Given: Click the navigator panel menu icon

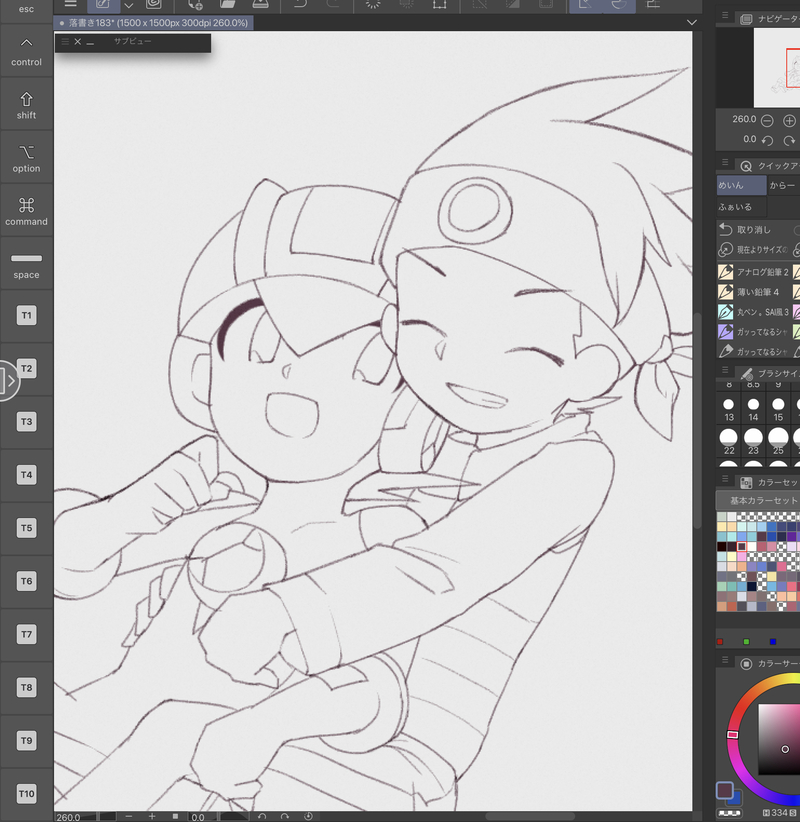Looking at the screenshot, I should (x=725, y=16).
